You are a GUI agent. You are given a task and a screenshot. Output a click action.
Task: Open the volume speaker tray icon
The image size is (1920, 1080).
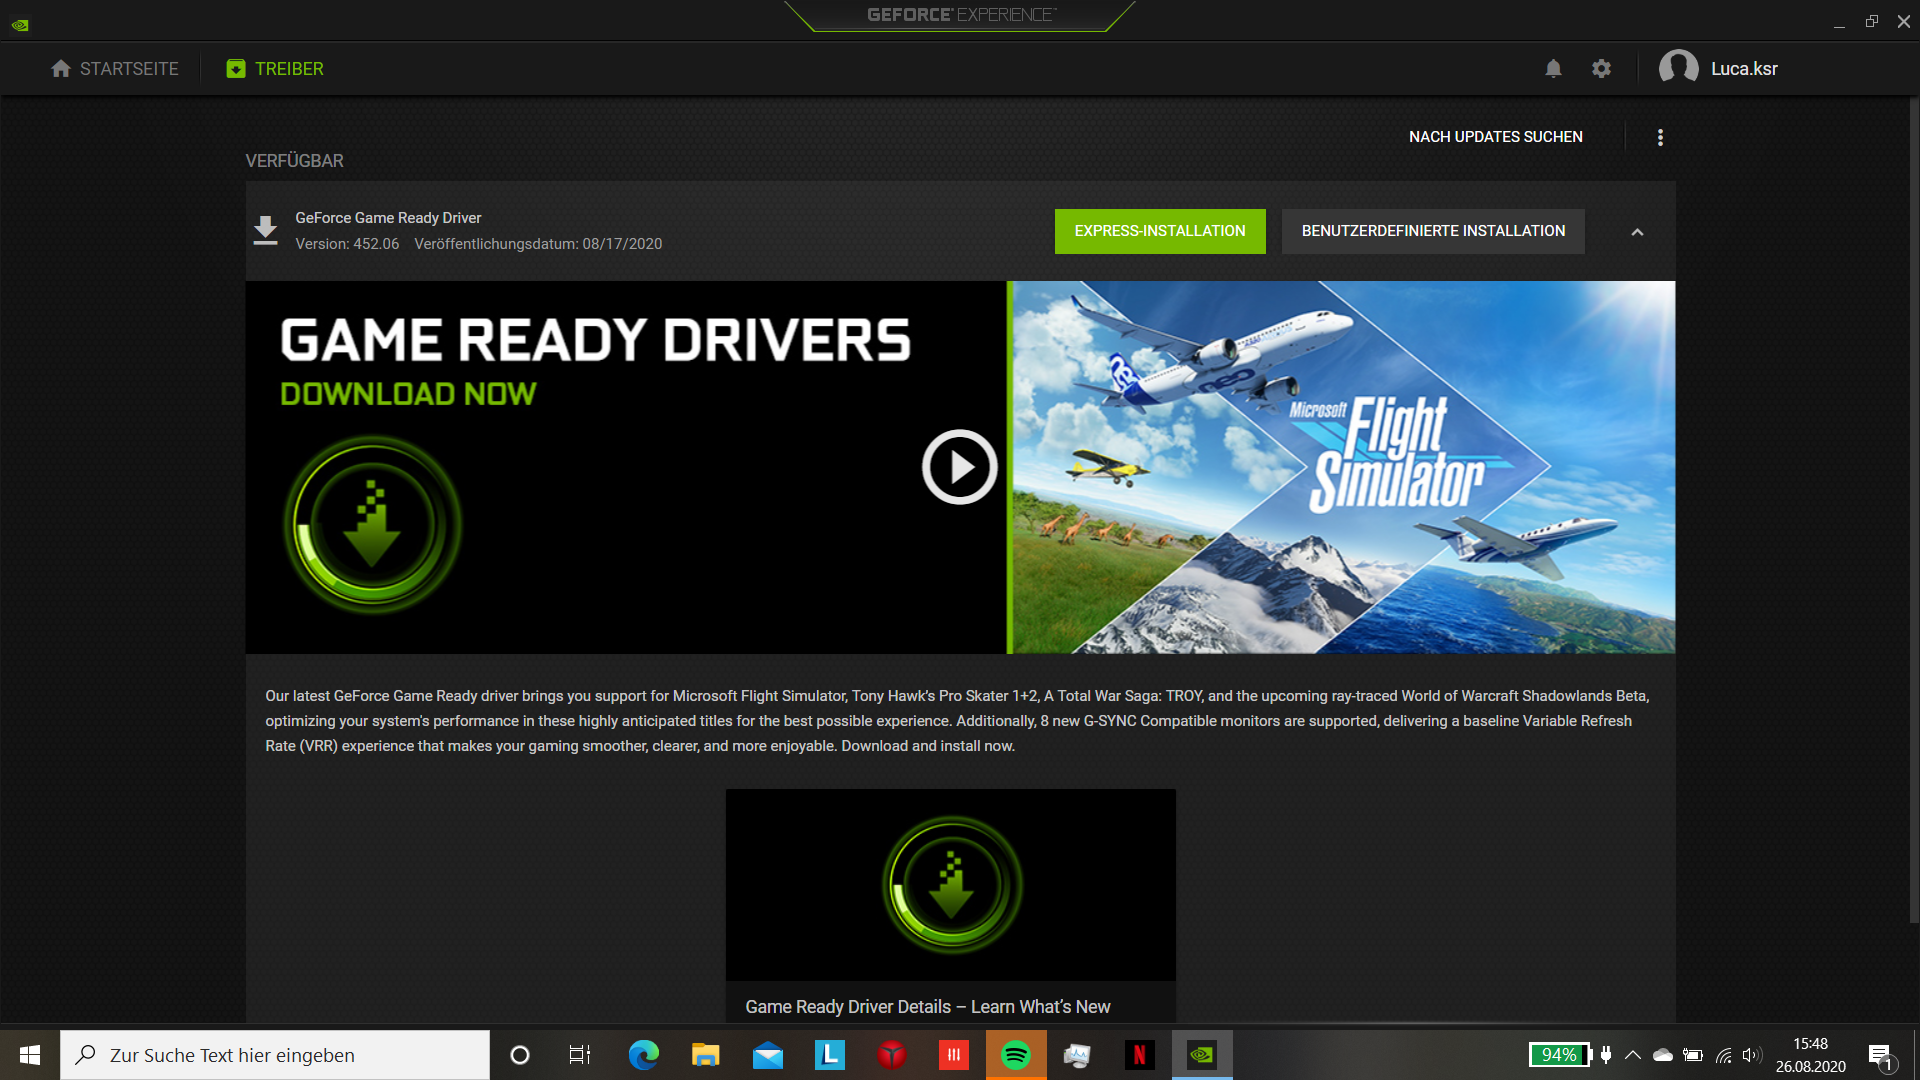pyautogui.click(x=1751, y=1055)
